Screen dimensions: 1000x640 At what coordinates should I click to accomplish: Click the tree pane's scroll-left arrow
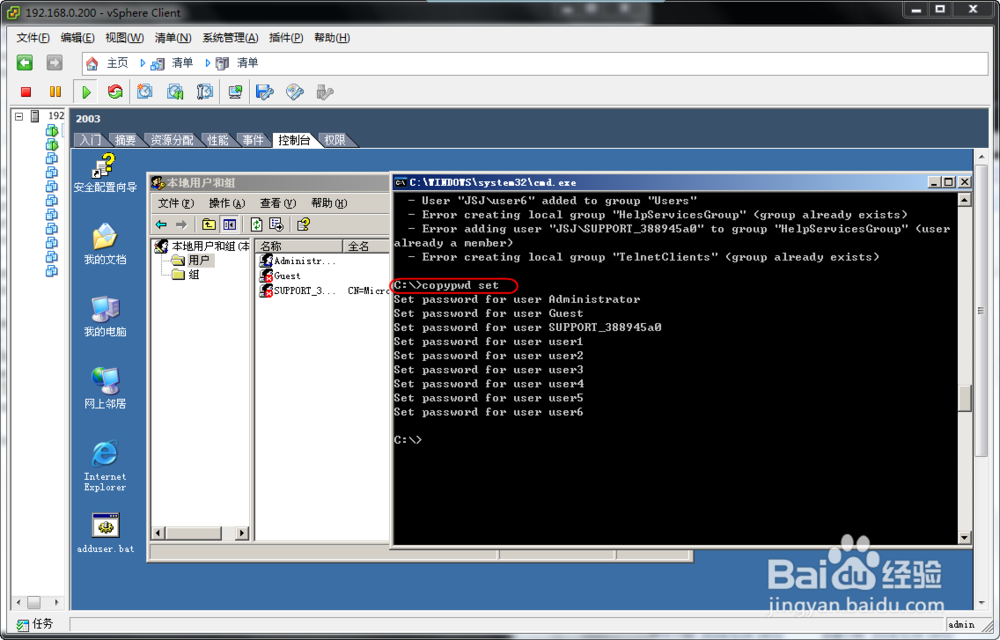coord(159,533)
